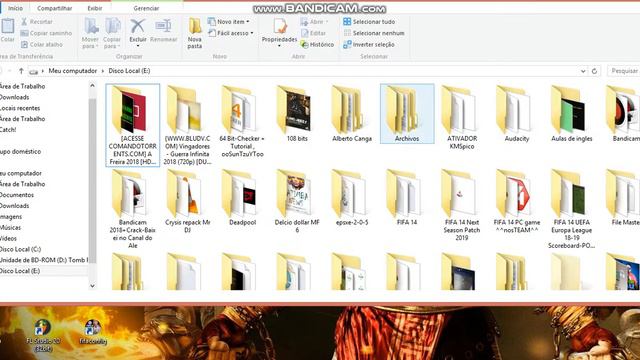Select Vingadores Guerra Infinita folder
Image resolution: width=640 pixels, height=360 pixels.
pyautogui.click(x=188, y=125)
